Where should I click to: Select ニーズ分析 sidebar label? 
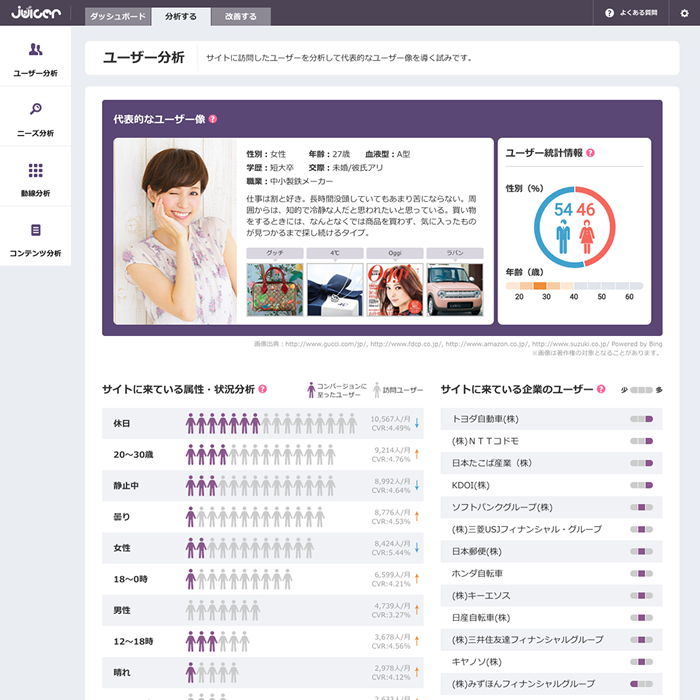[35, 133]
